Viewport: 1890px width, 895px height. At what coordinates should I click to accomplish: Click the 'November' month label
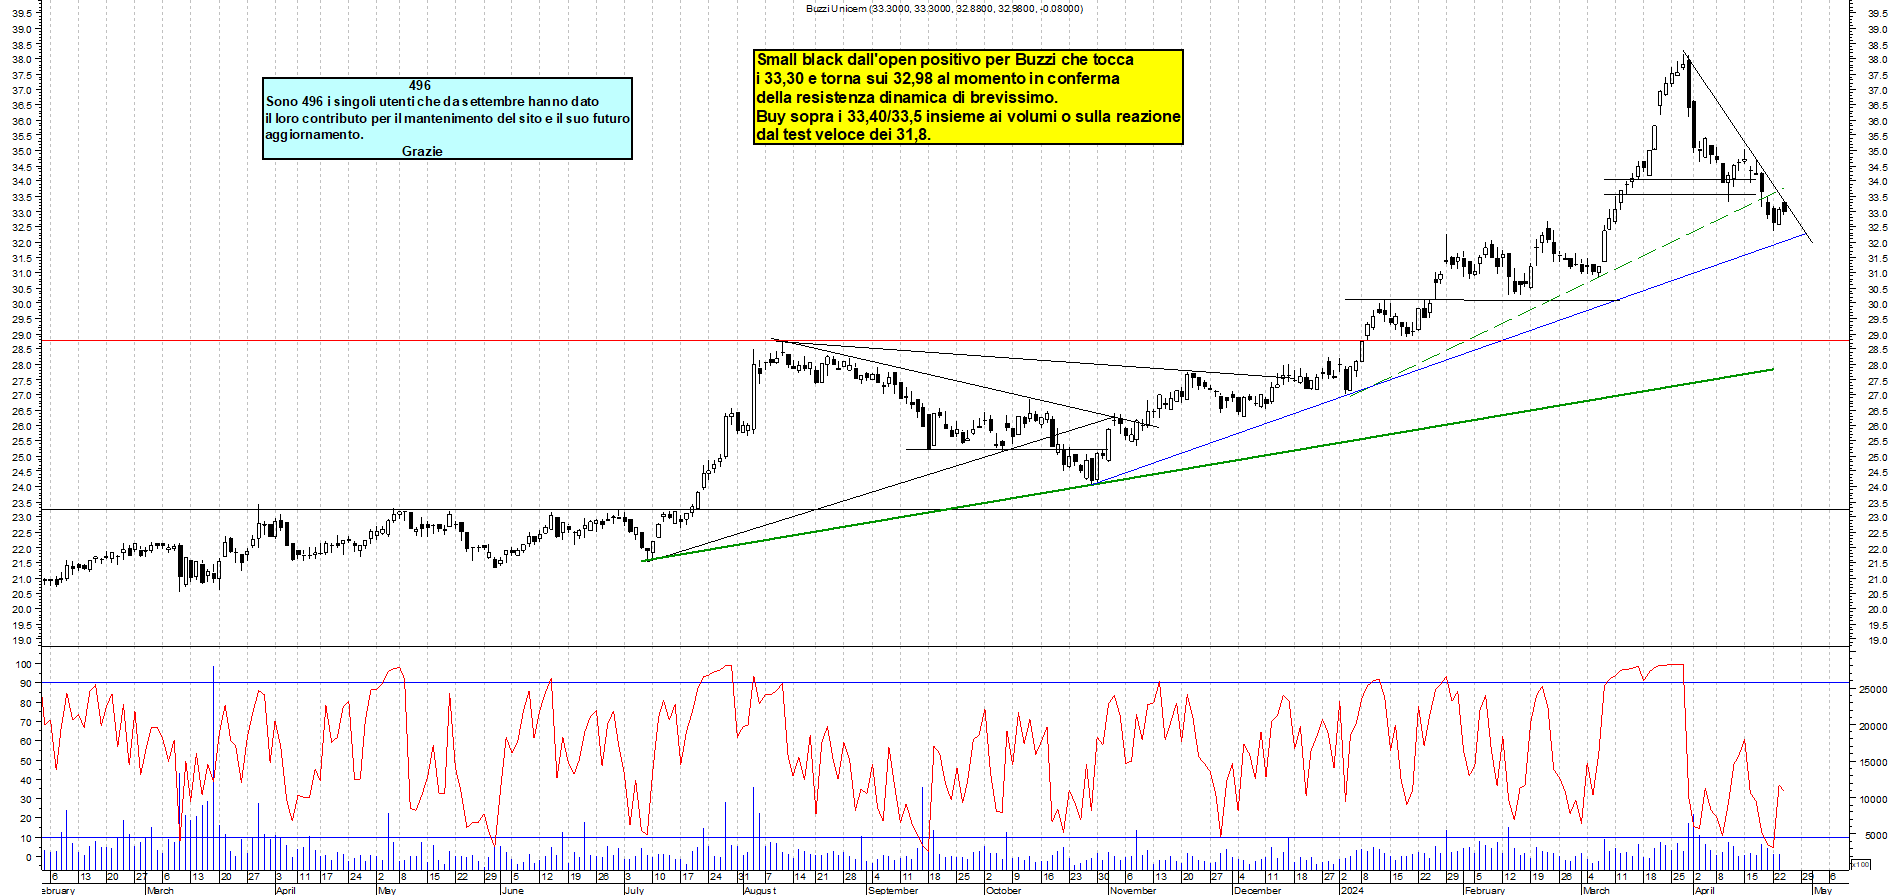(1133, 890)
